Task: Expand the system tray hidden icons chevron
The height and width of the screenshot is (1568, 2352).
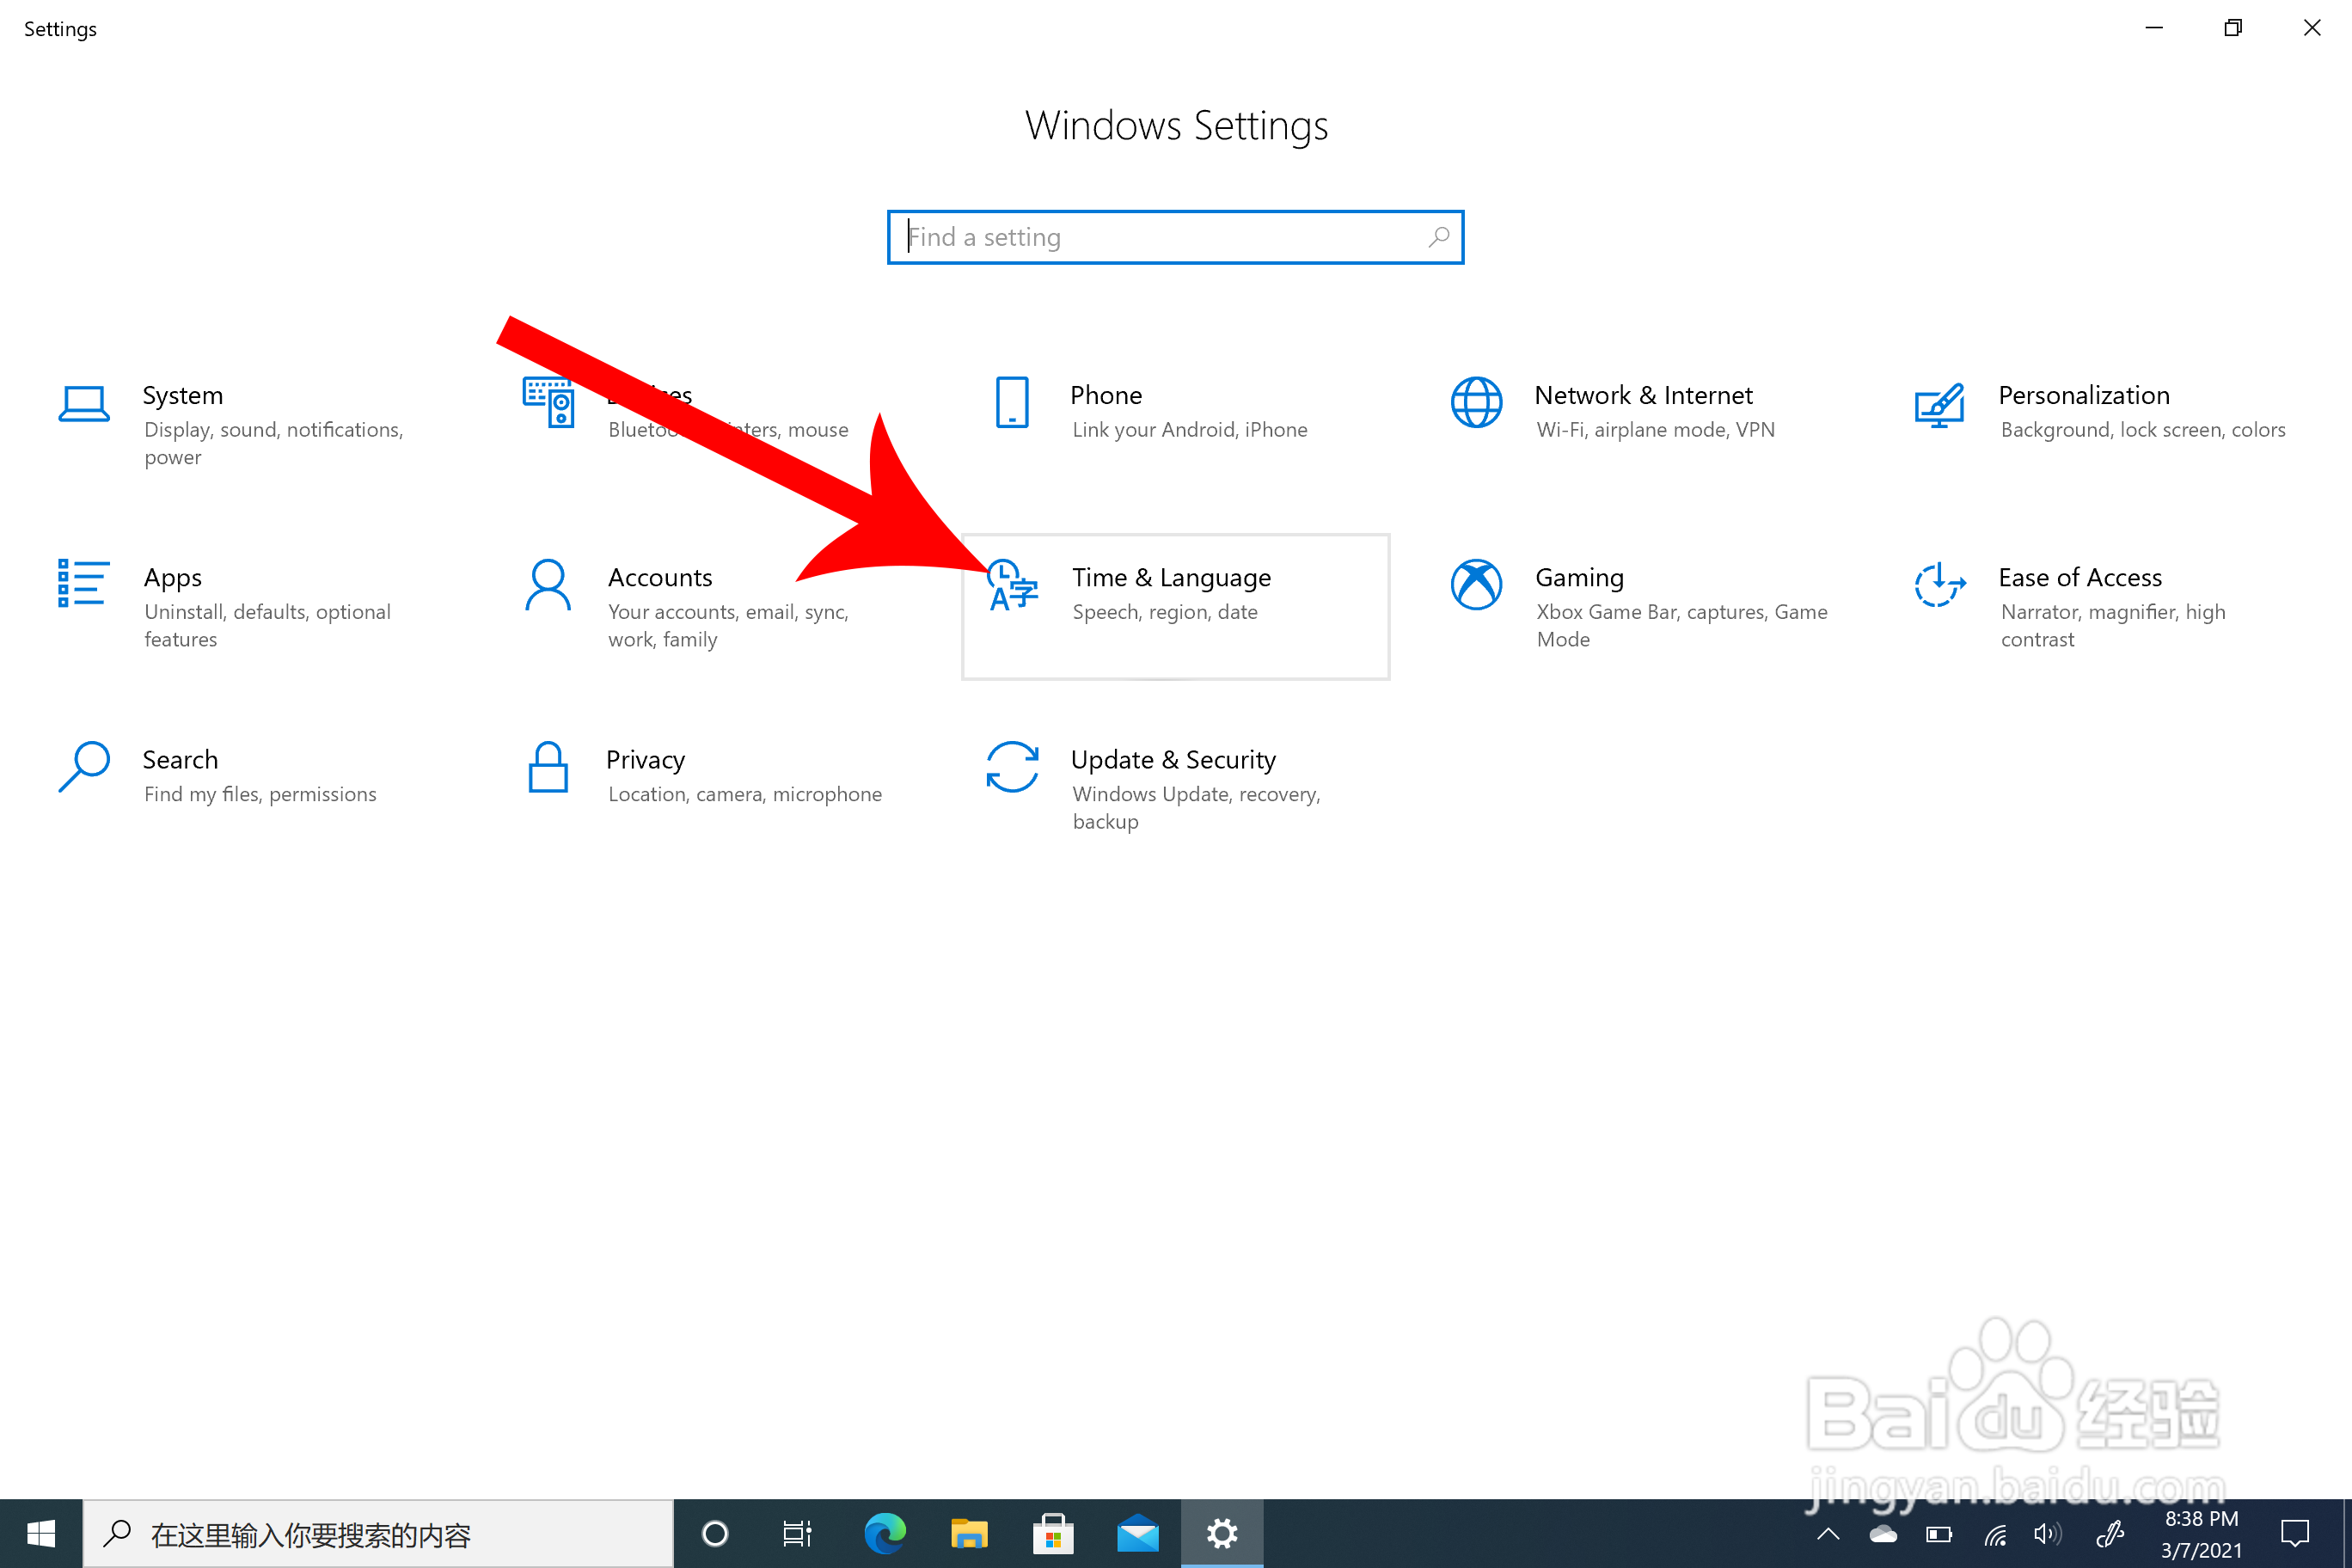Action: [x=1828, y=1534]
